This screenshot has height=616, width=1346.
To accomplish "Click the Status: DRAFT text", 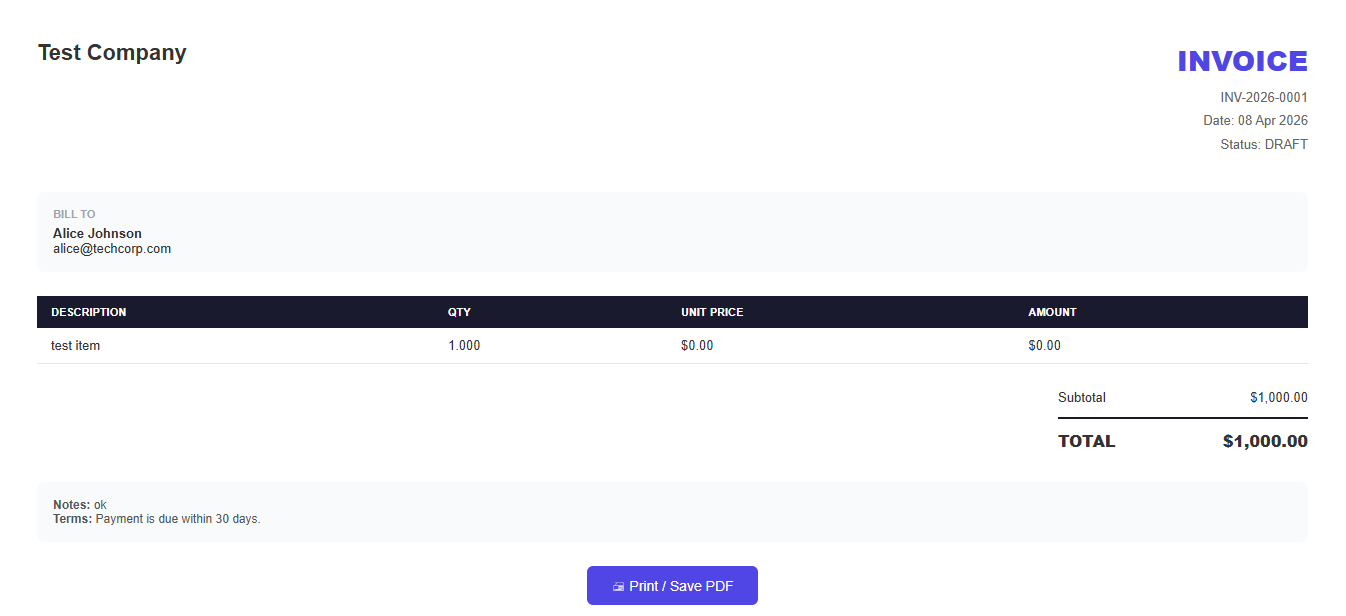I will pos(1263,145).
